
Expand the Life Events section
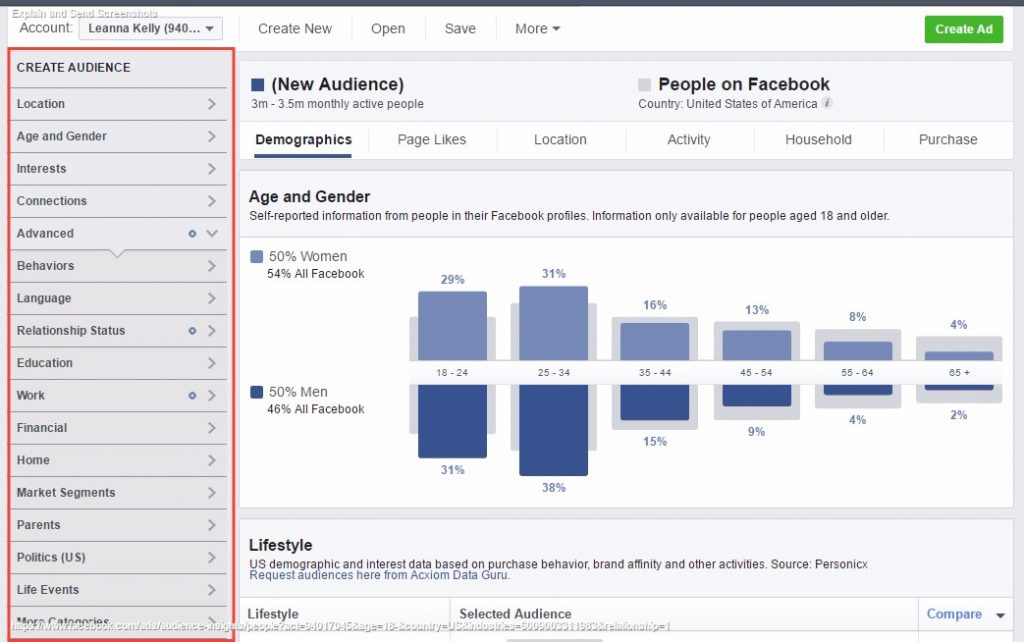(x=118, y=590)
